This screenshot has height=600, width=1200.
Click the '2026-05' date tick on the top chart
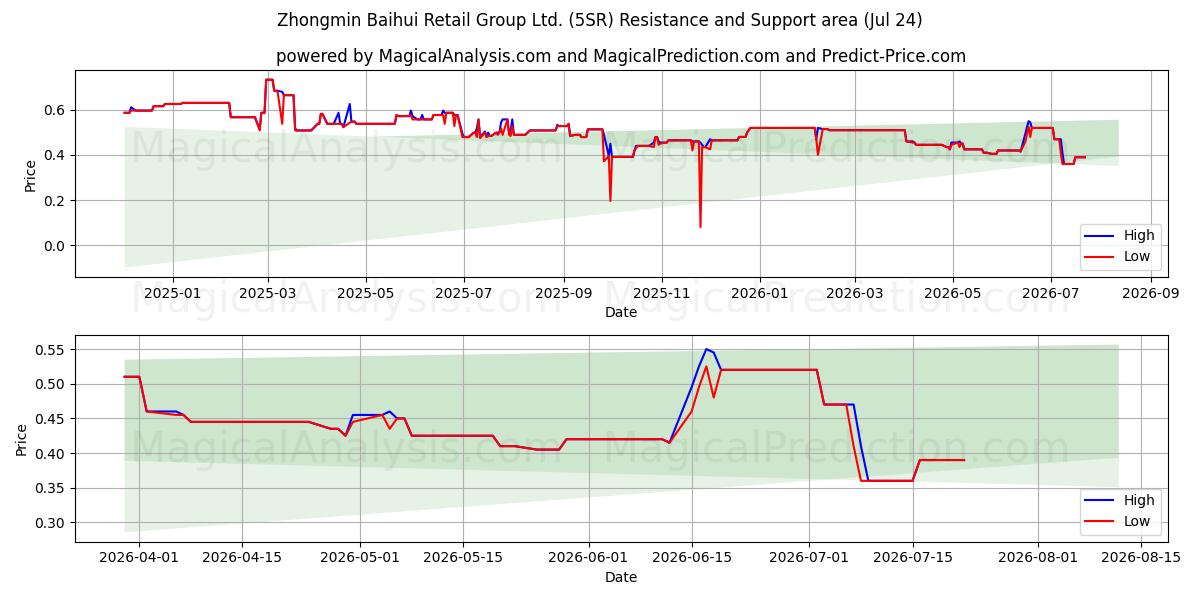click(x=953, y=293)
